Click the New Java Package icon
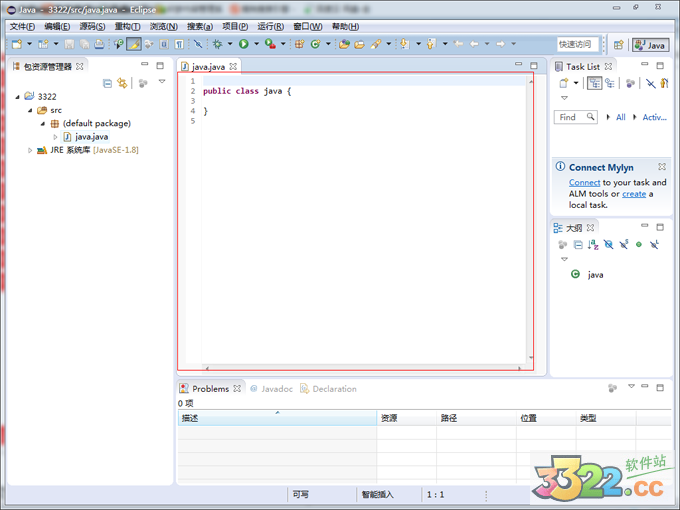 [299, 44]
